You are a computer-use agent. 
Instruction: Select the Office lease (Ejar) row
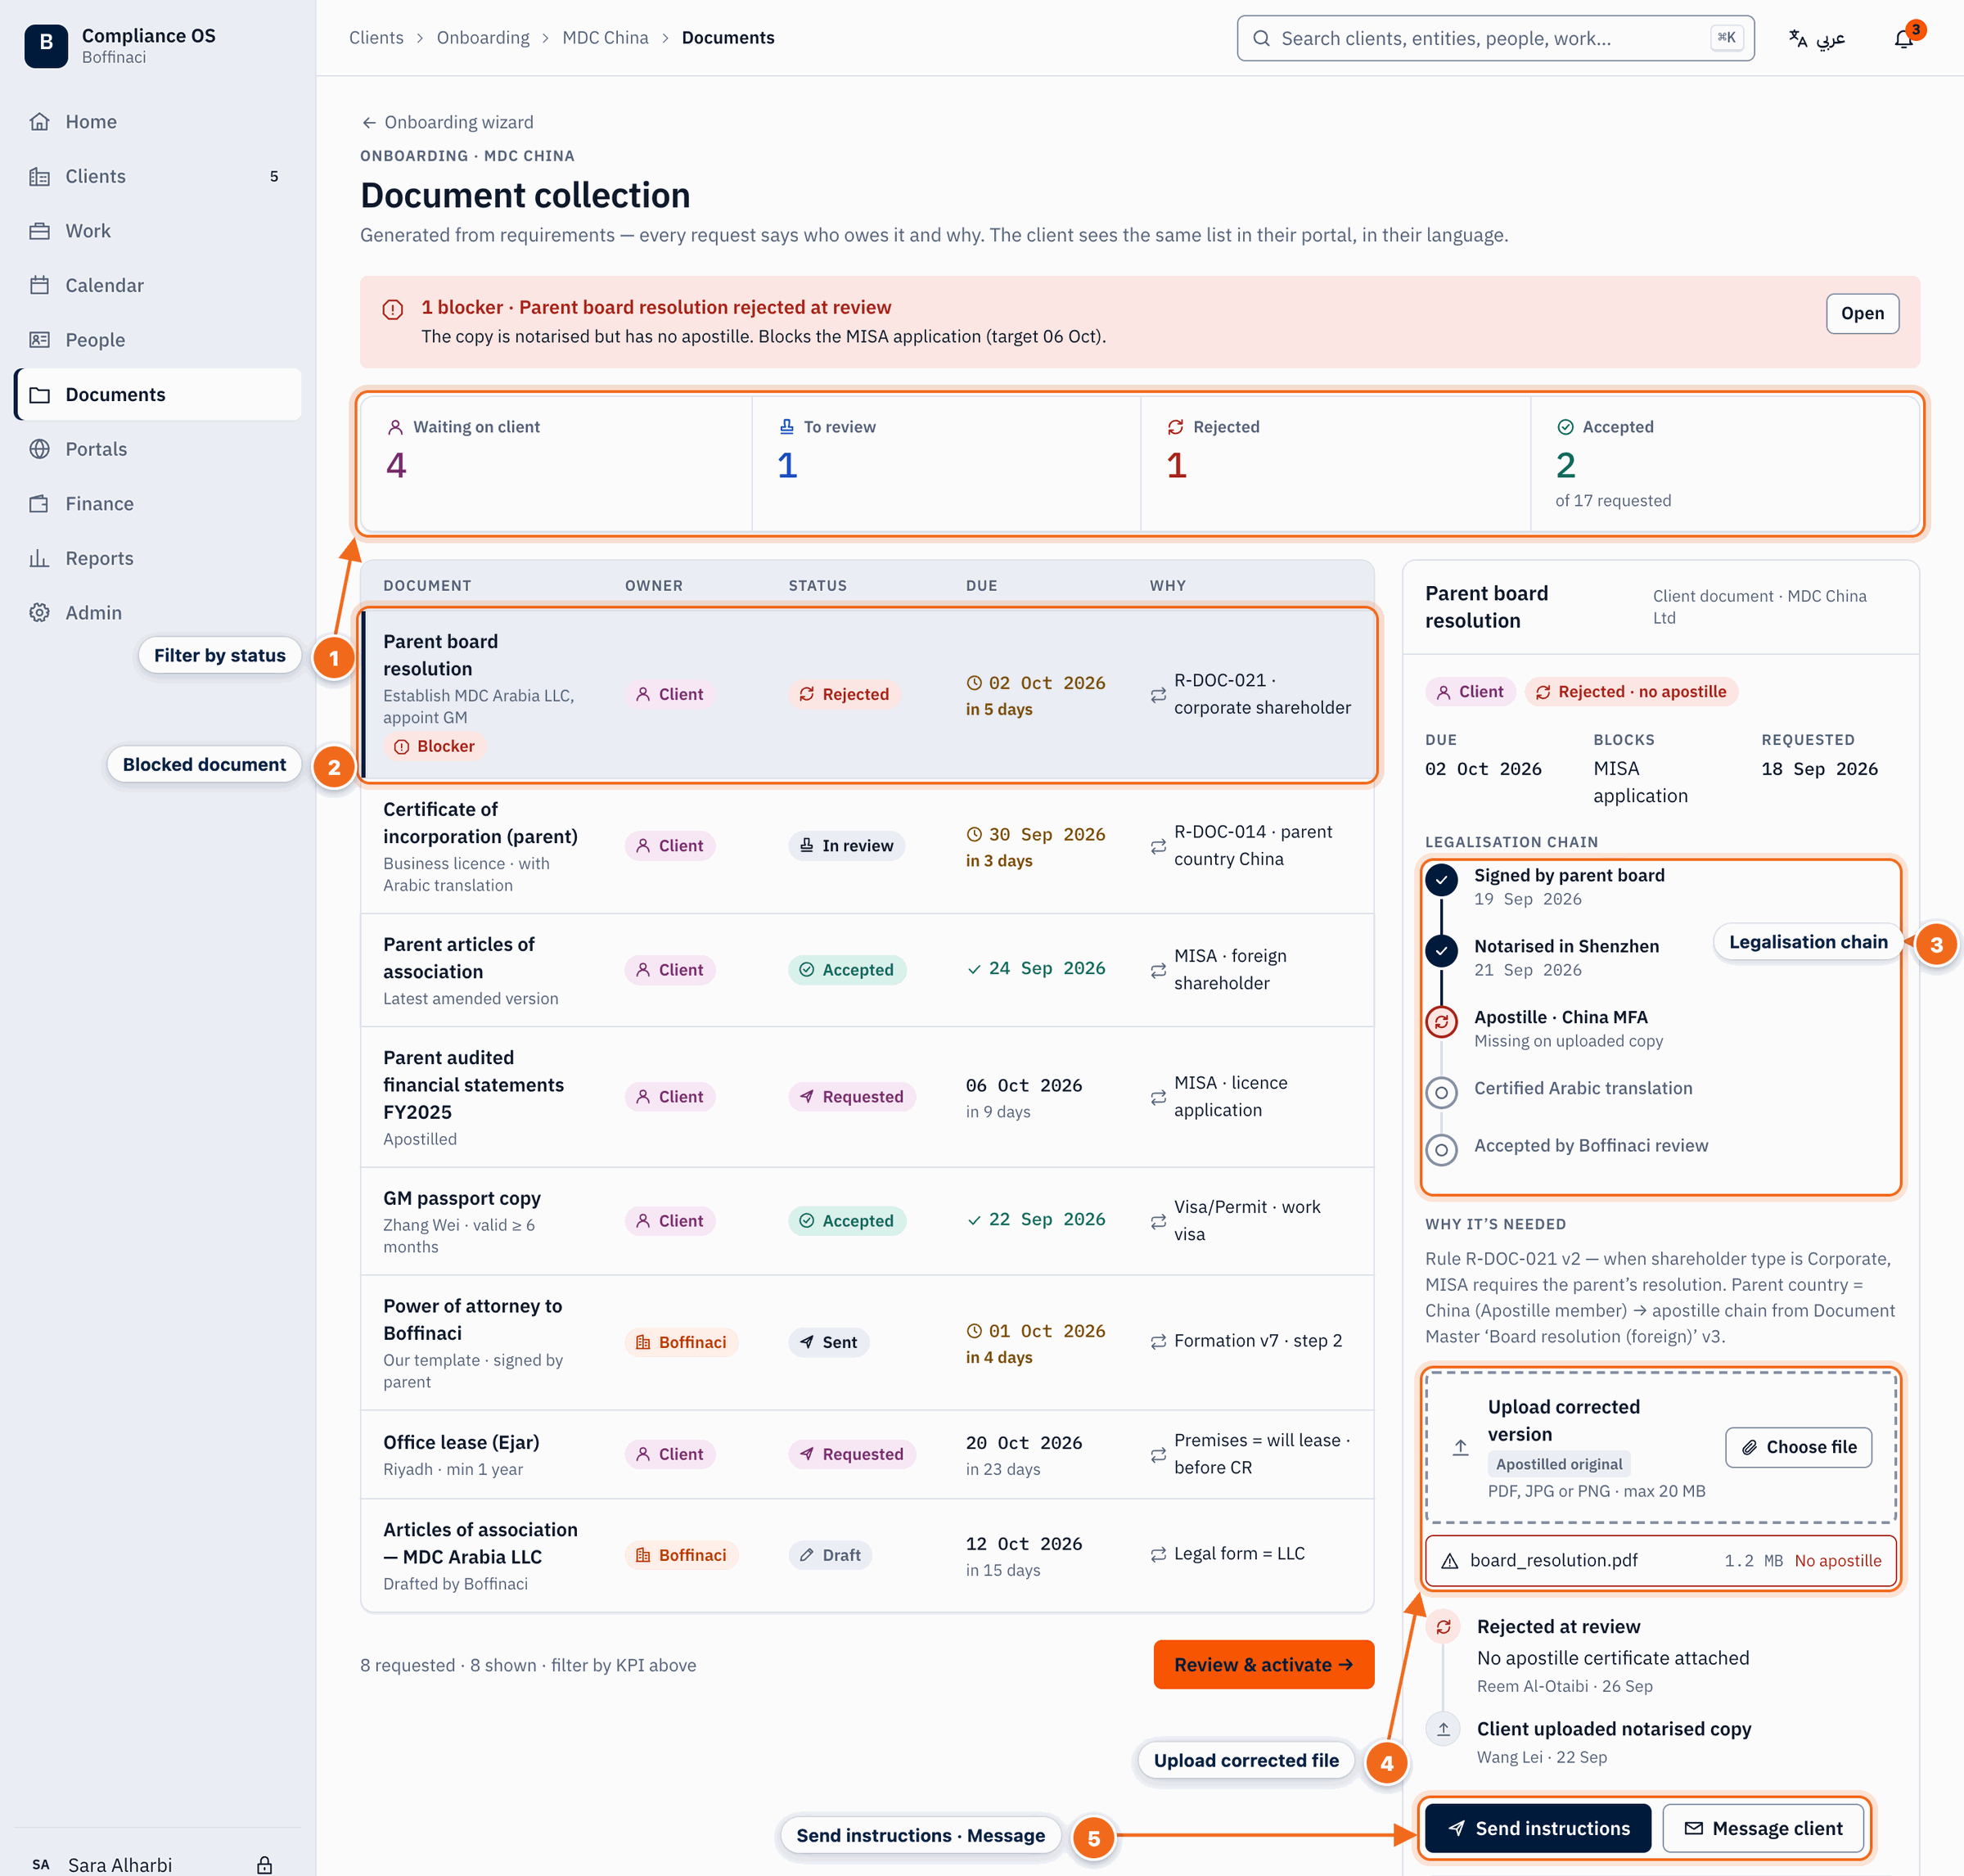[x=867, y=1455]
